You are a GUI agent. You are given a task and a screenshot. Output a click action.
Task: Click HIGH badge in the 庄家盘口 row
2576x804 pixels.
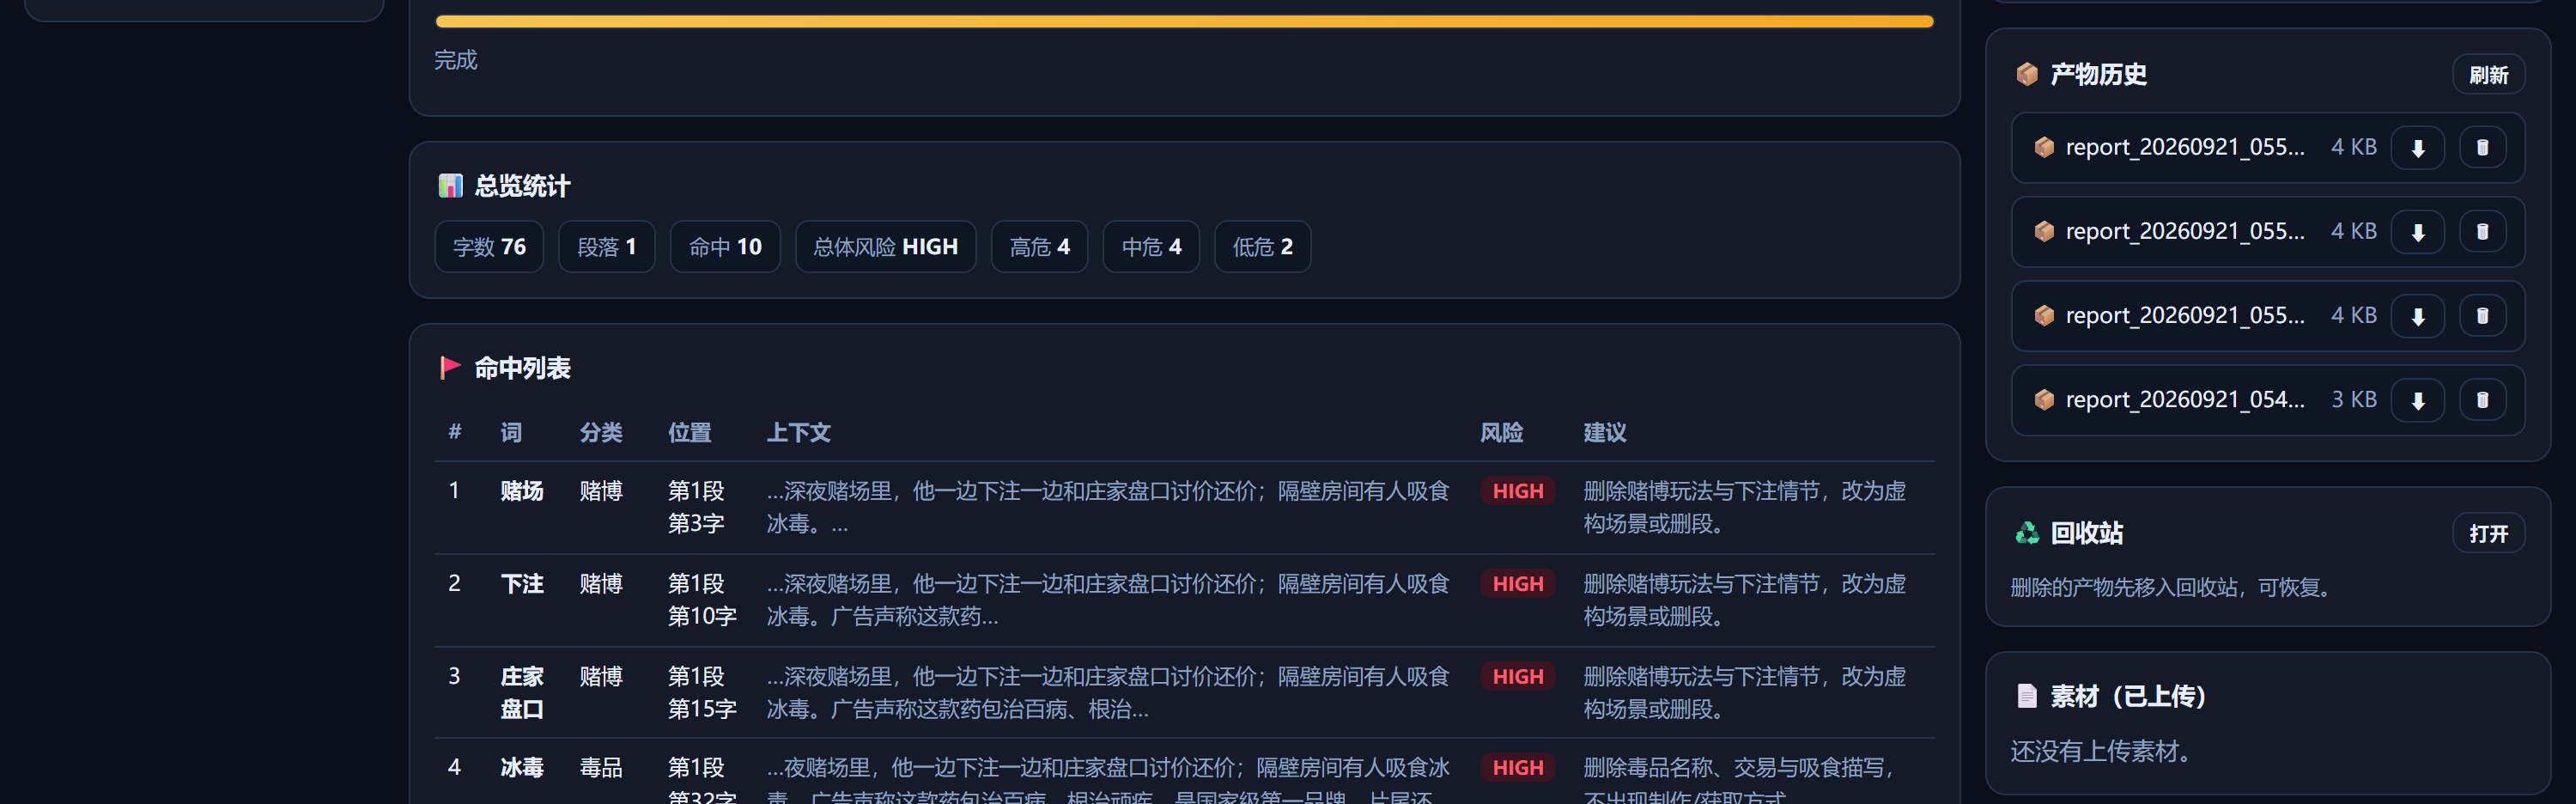click(x=1517, y=677)
